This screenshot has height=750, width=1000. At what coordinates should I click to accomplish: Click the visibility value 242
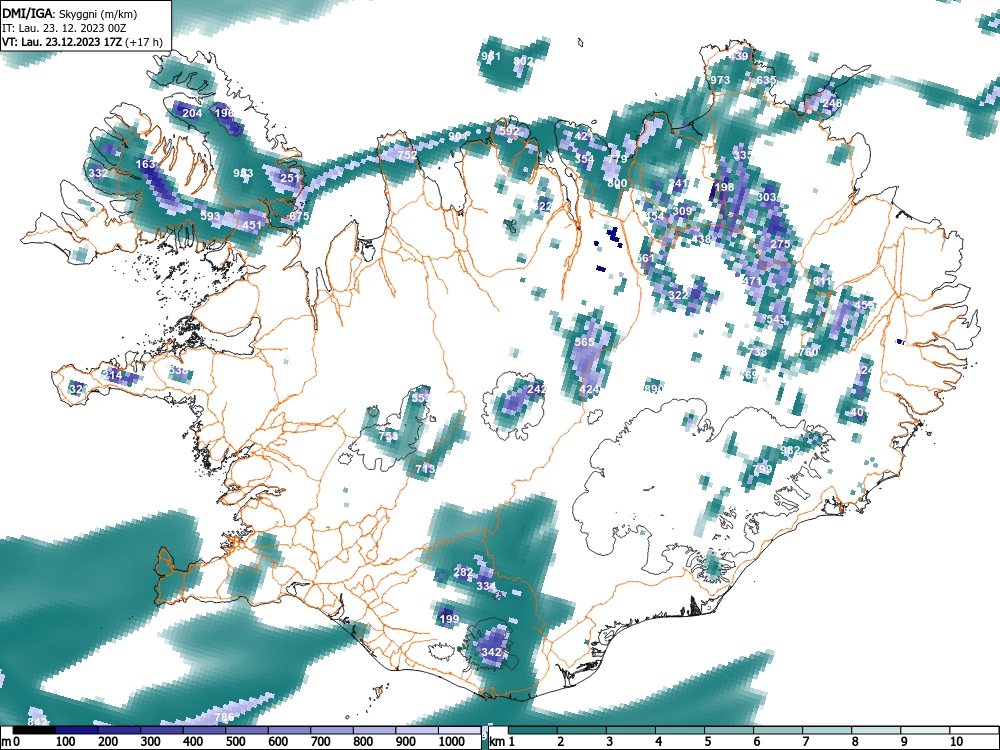pyautogui.click(x=537, y=389)
